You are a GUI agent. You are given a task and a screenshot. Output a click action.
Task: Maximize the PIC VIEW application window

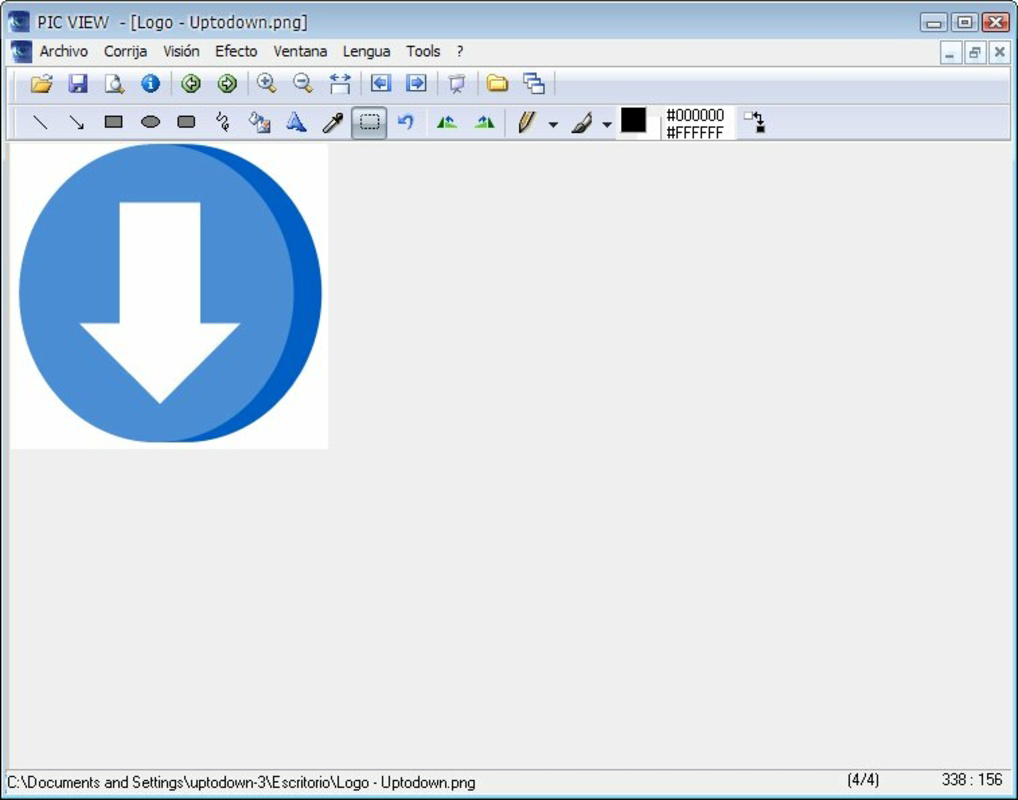(965, 22)
